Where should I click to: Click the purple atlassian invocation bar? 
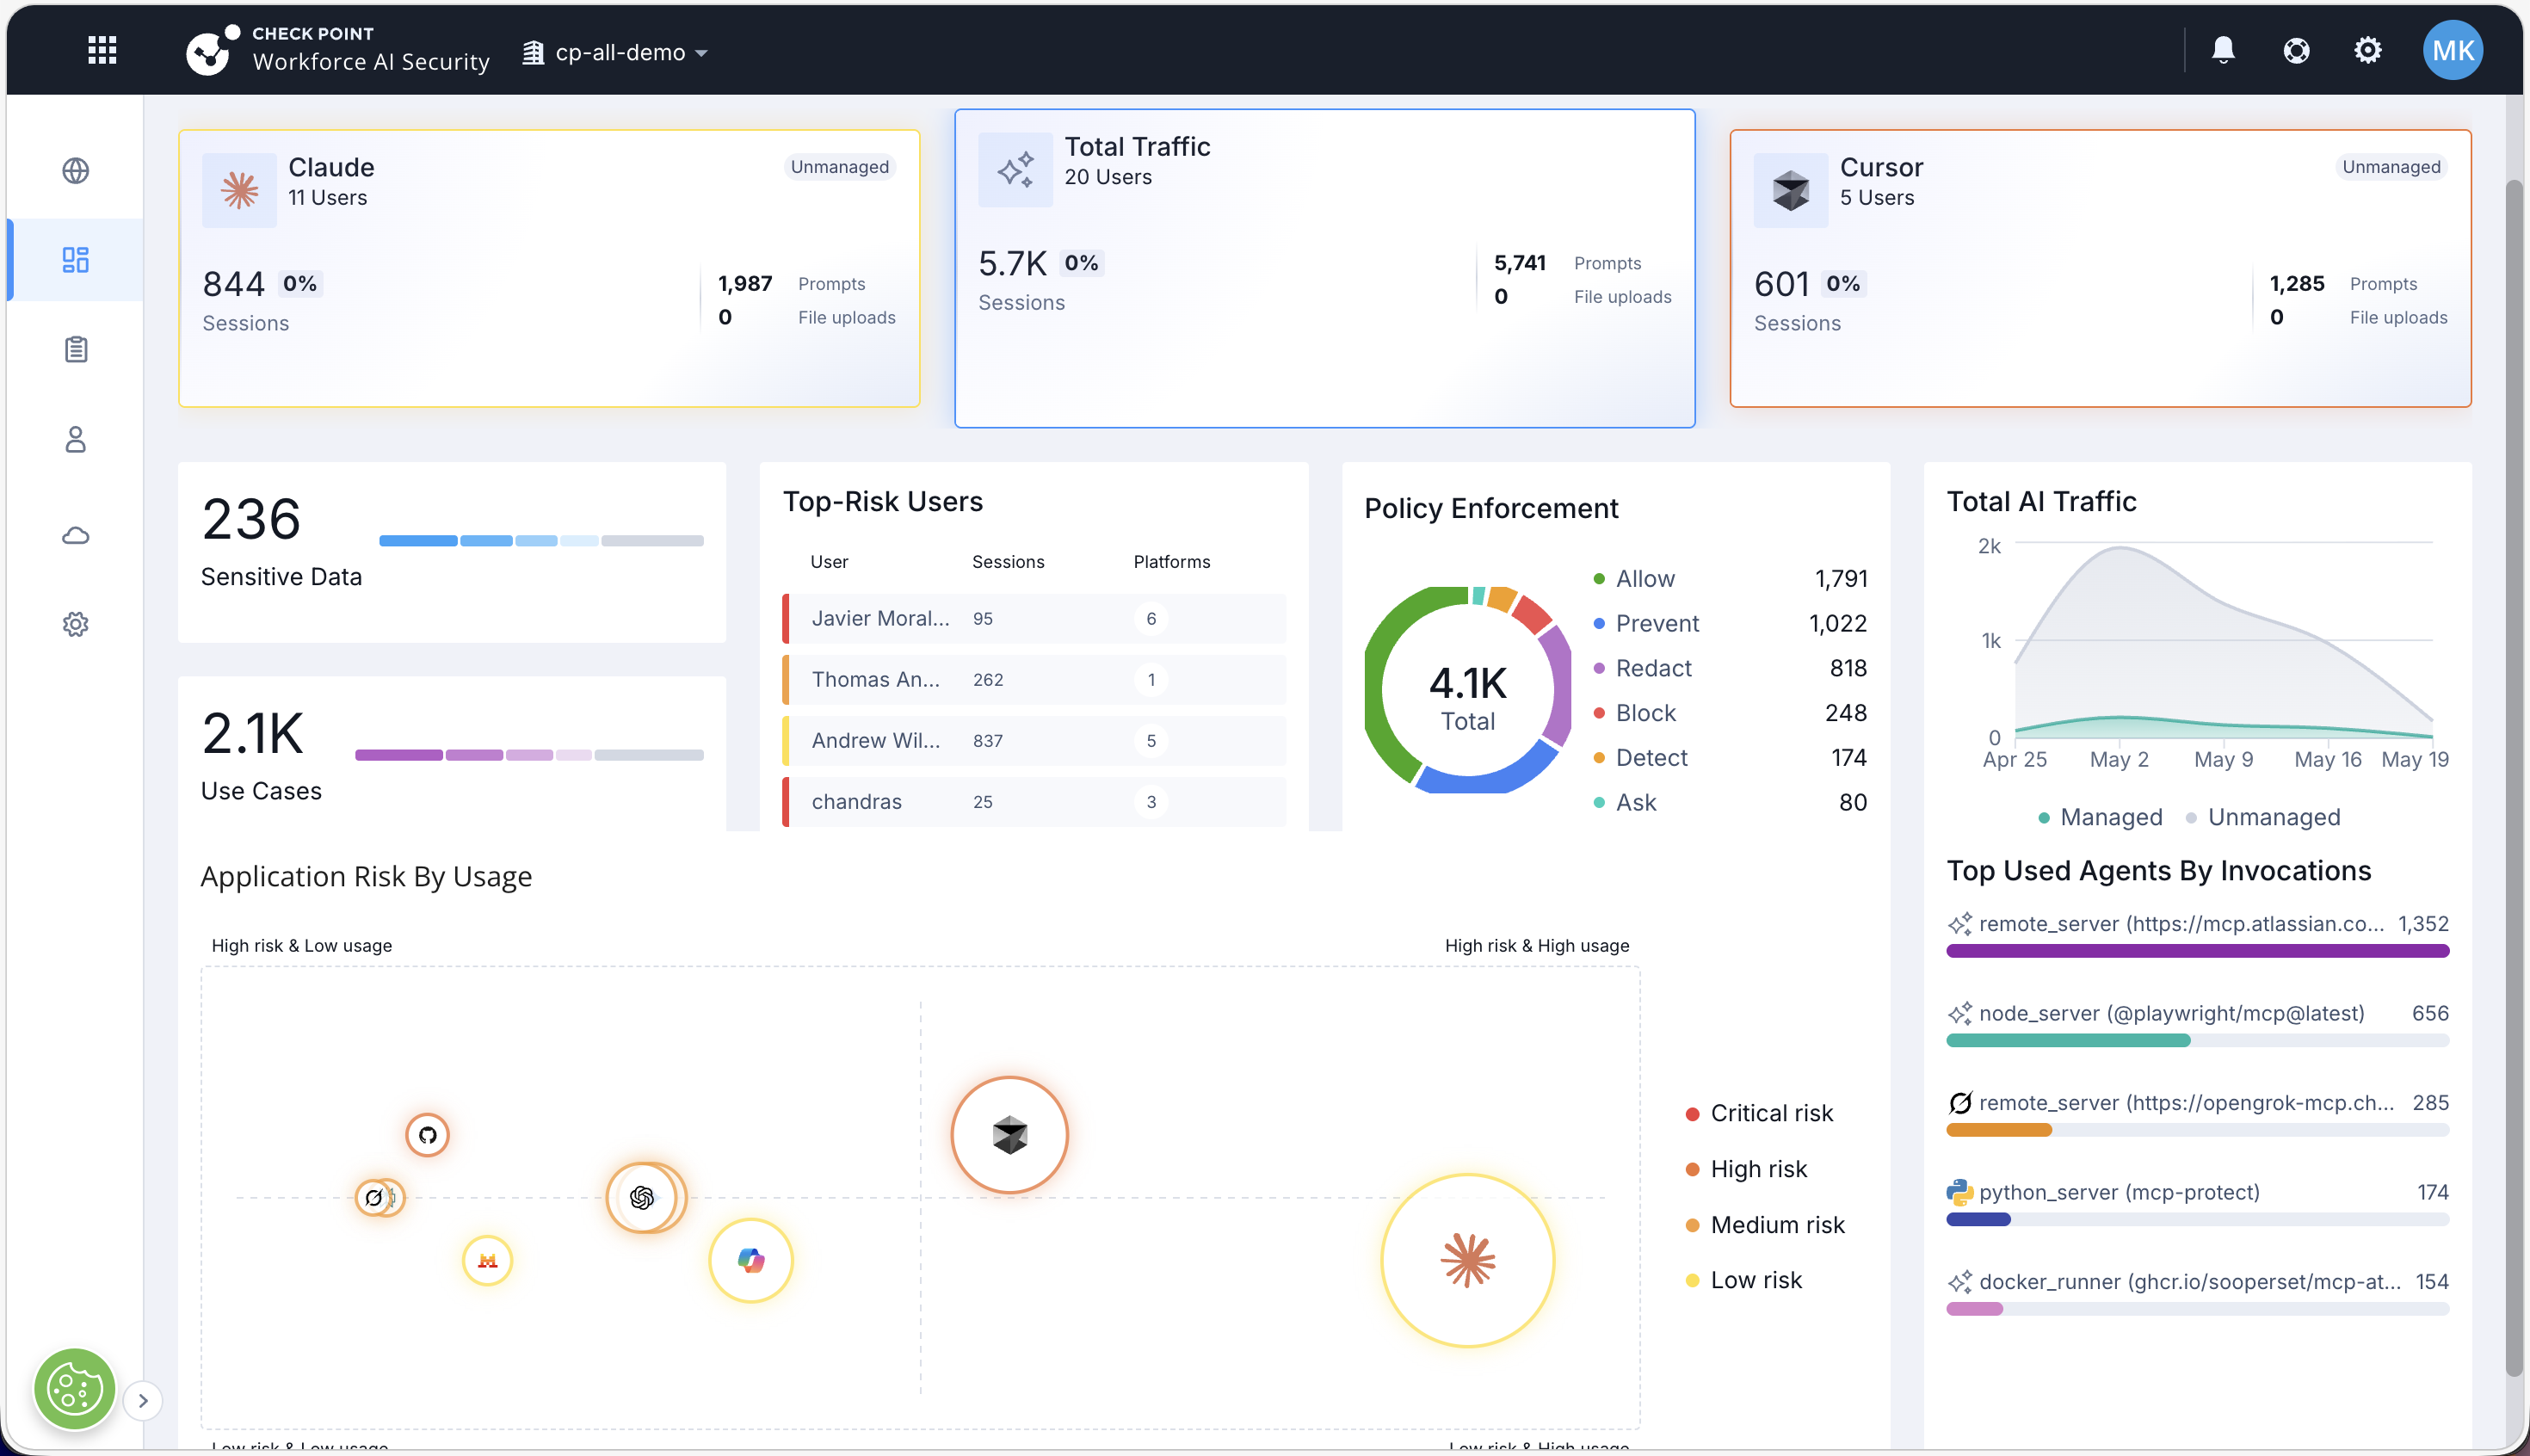[x=2198, y=951]
